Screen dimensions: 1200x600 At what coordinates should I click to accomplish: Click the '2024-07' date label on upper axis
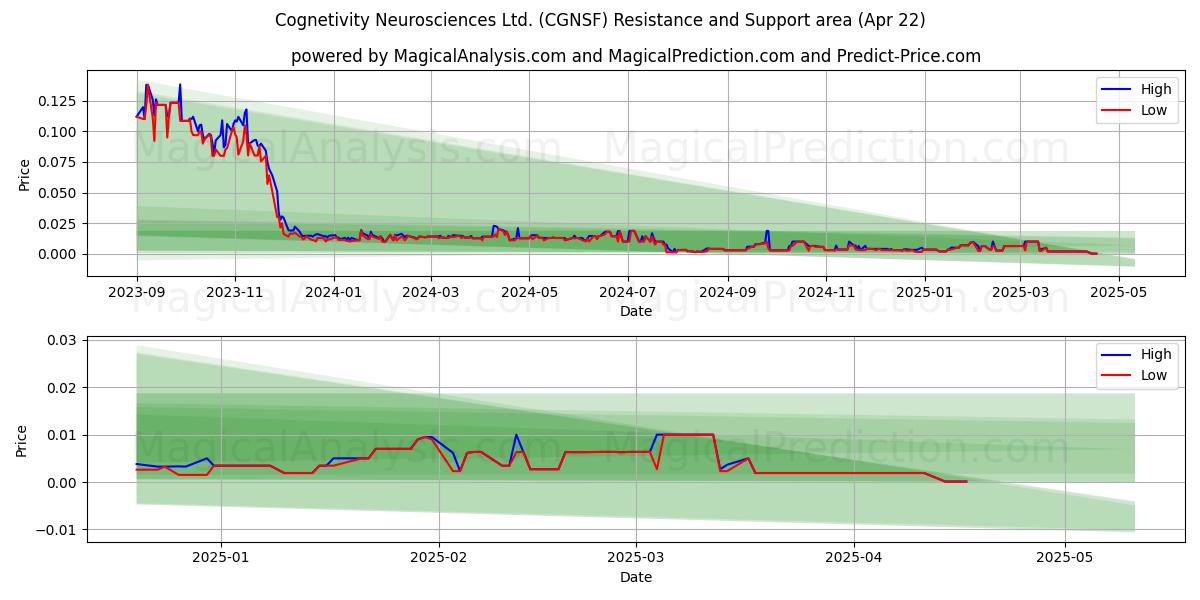tap(628, 292)
